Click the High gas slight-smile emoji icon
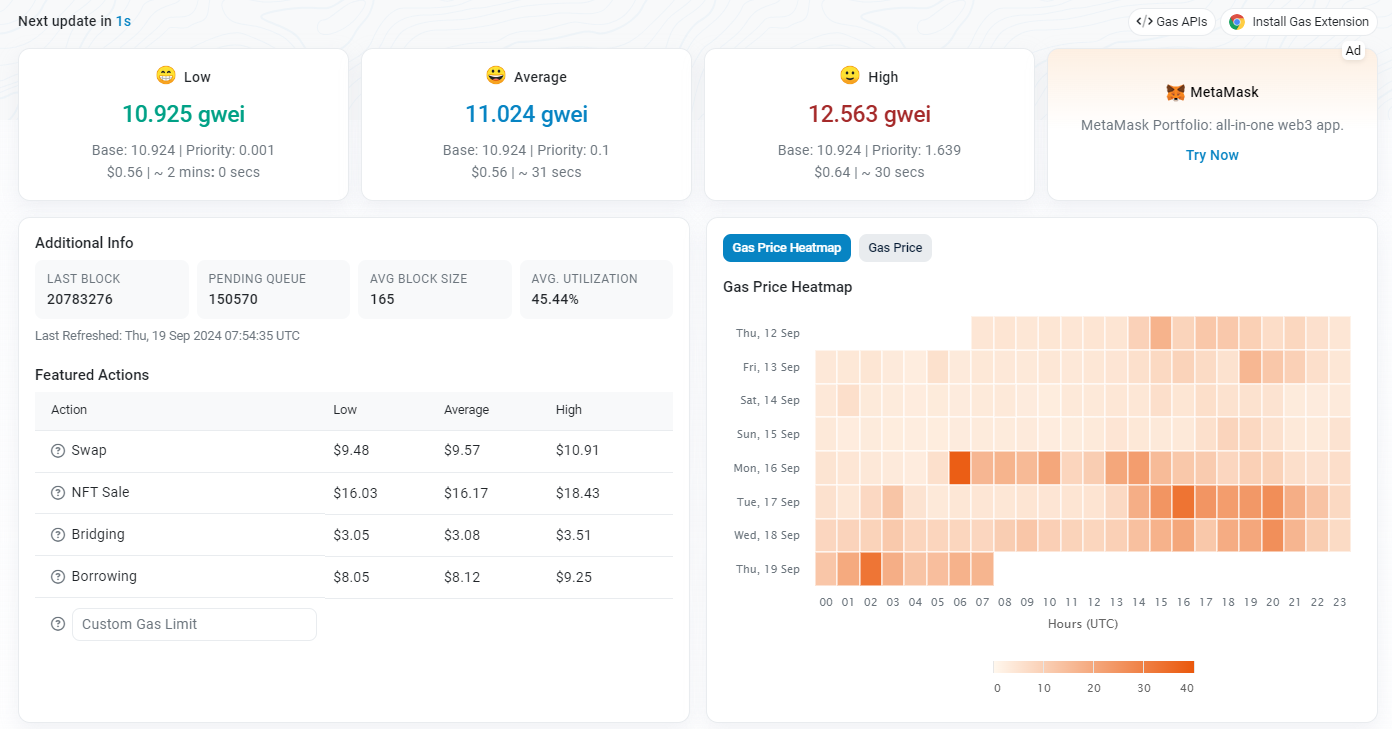 [x=850, y=75]
